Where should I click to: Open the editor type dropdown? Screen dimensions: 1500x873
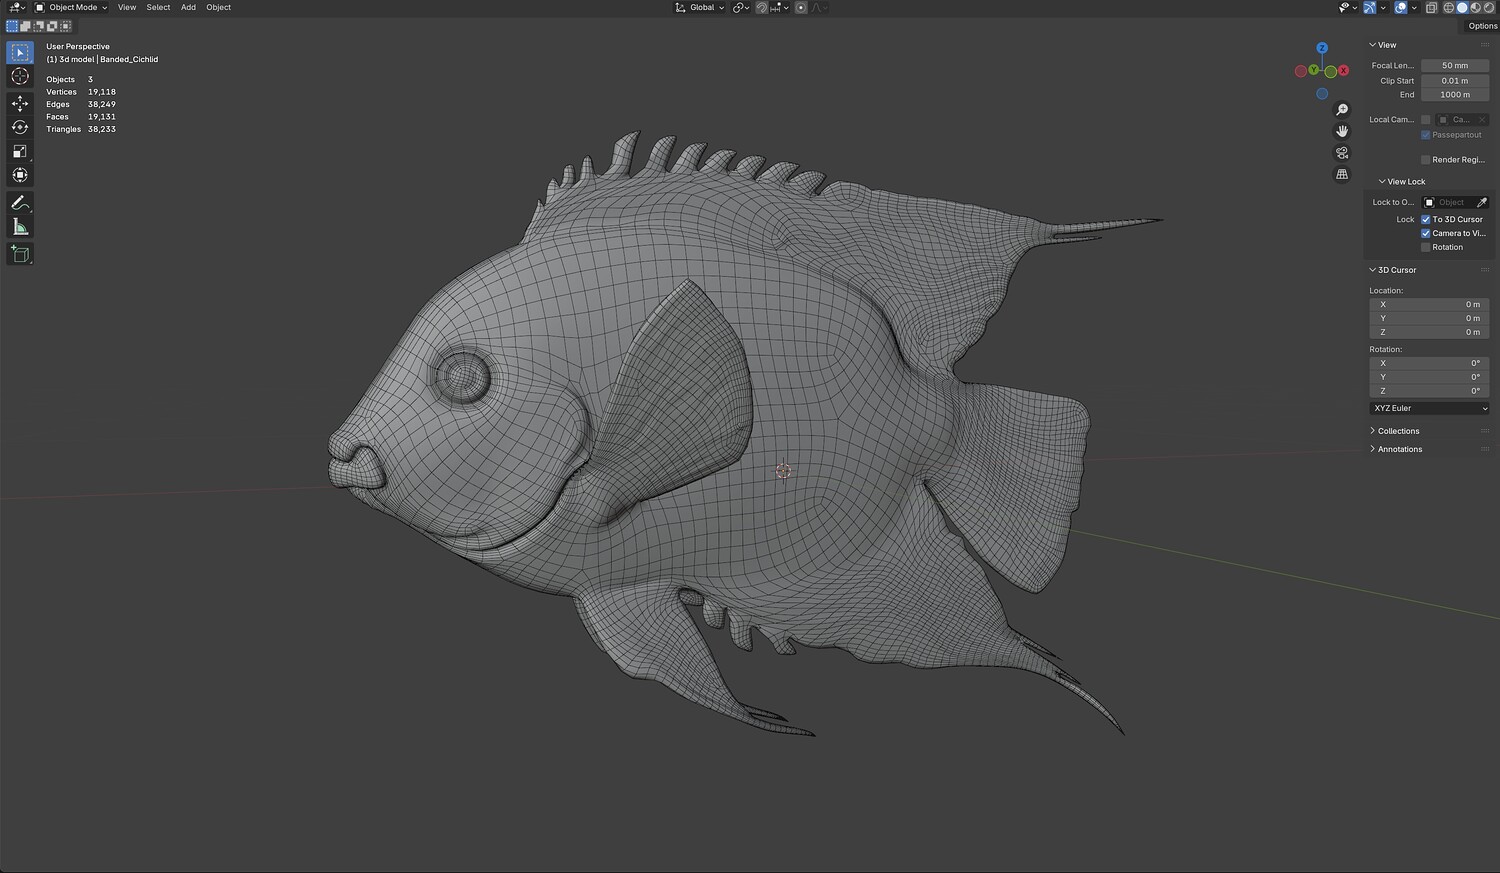[18, 7]
